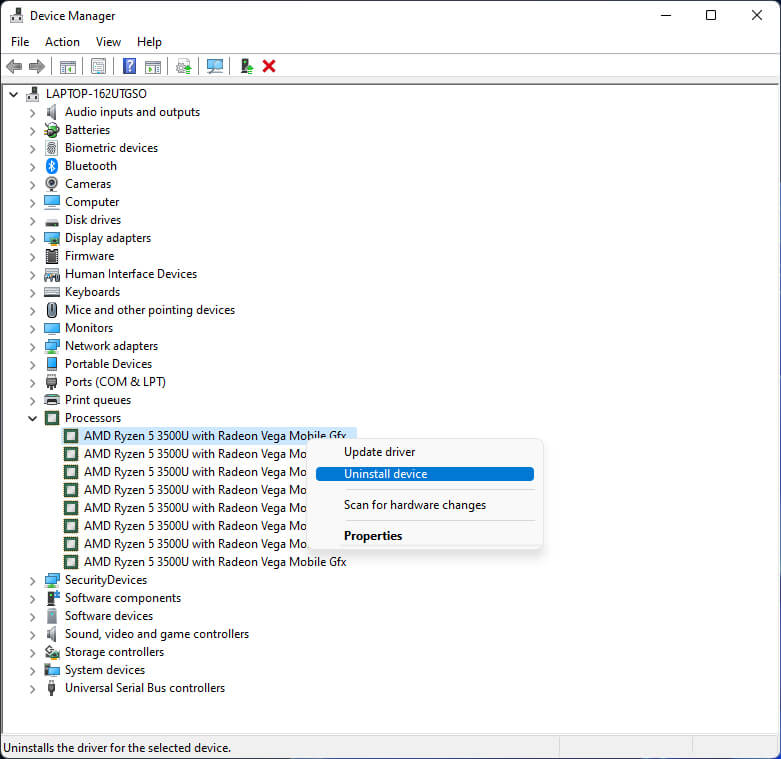The width and height of the screenshot is (781, 759).
Task: Click the Batteries category icon
Action: pos(52,130)
